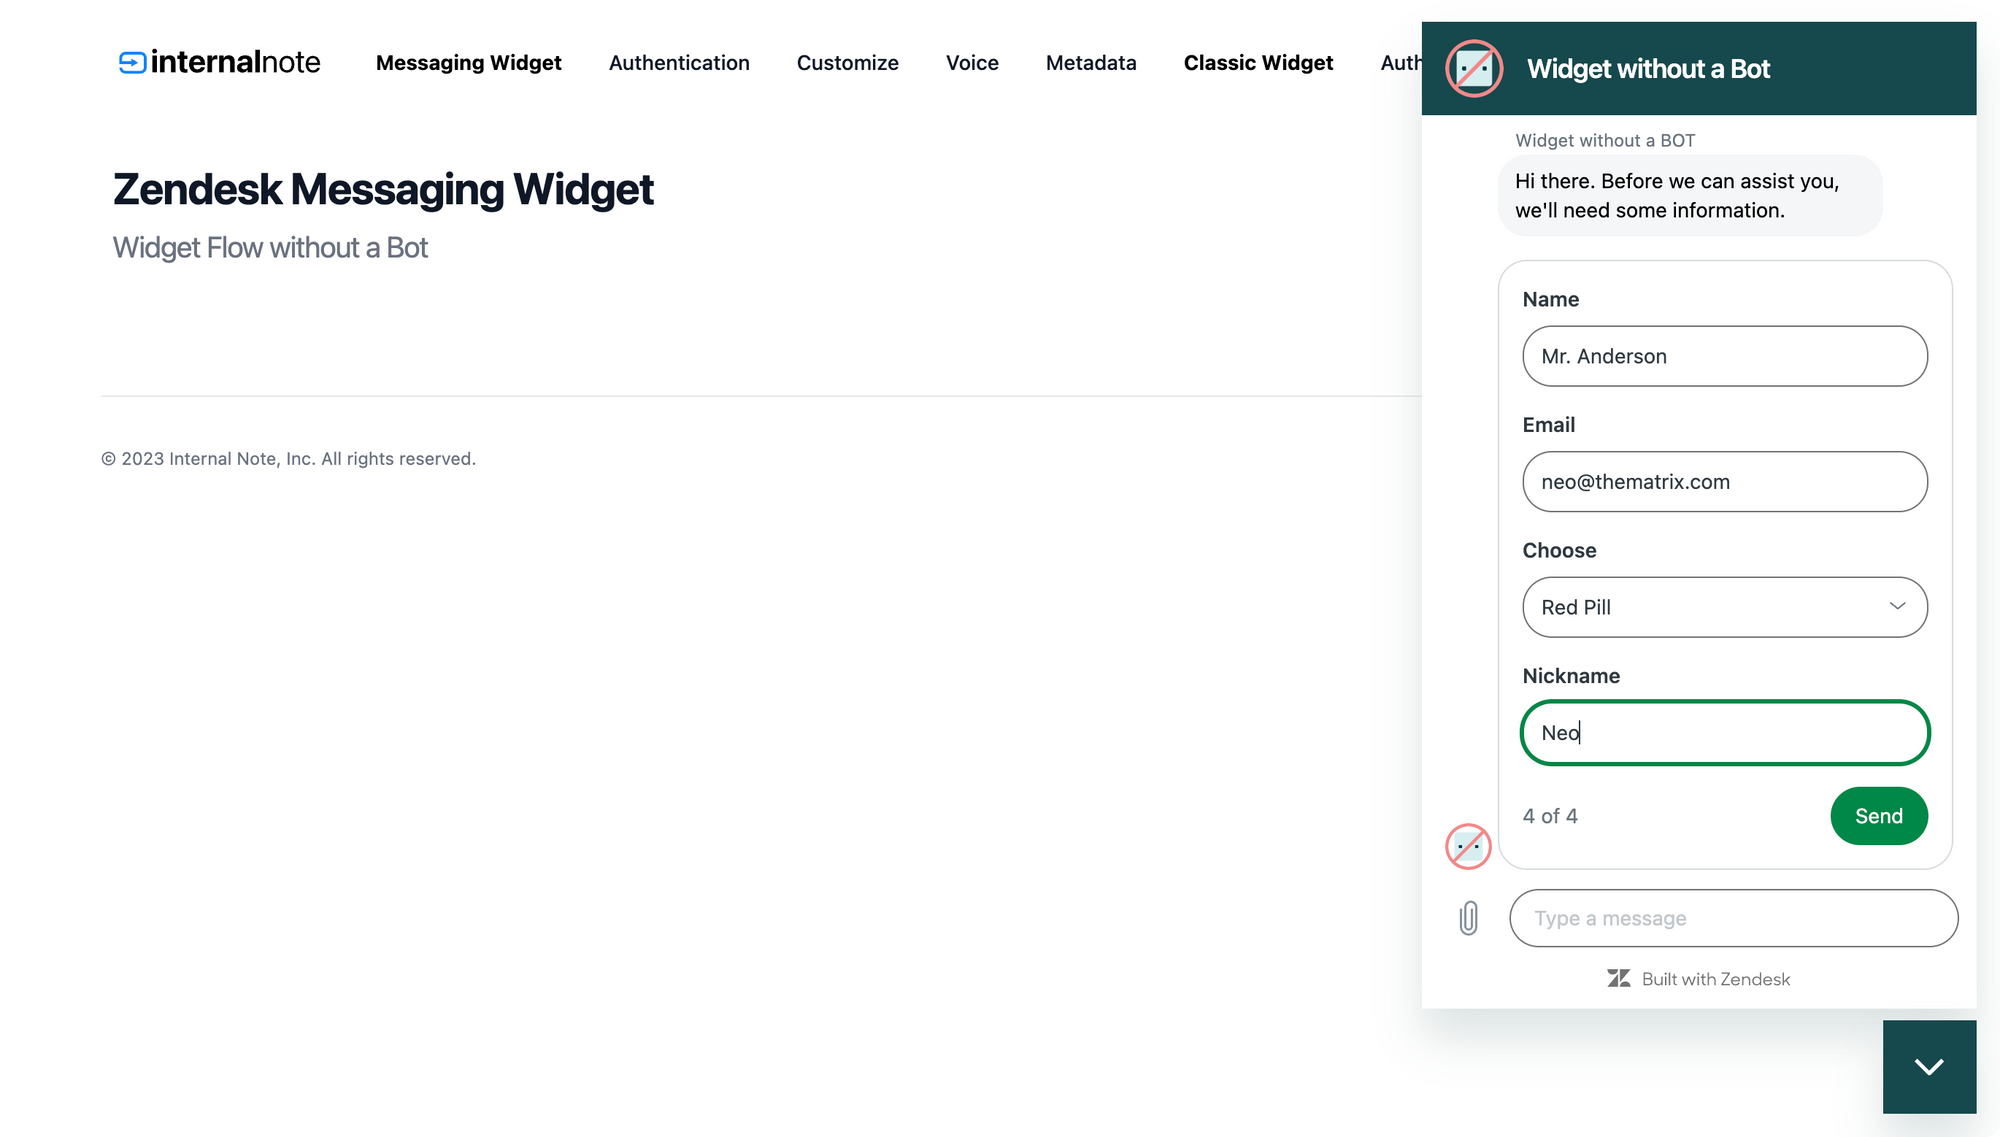Open the Classic Widget menu
Screen dimensions: 2000x1137
click(1258, 63)
